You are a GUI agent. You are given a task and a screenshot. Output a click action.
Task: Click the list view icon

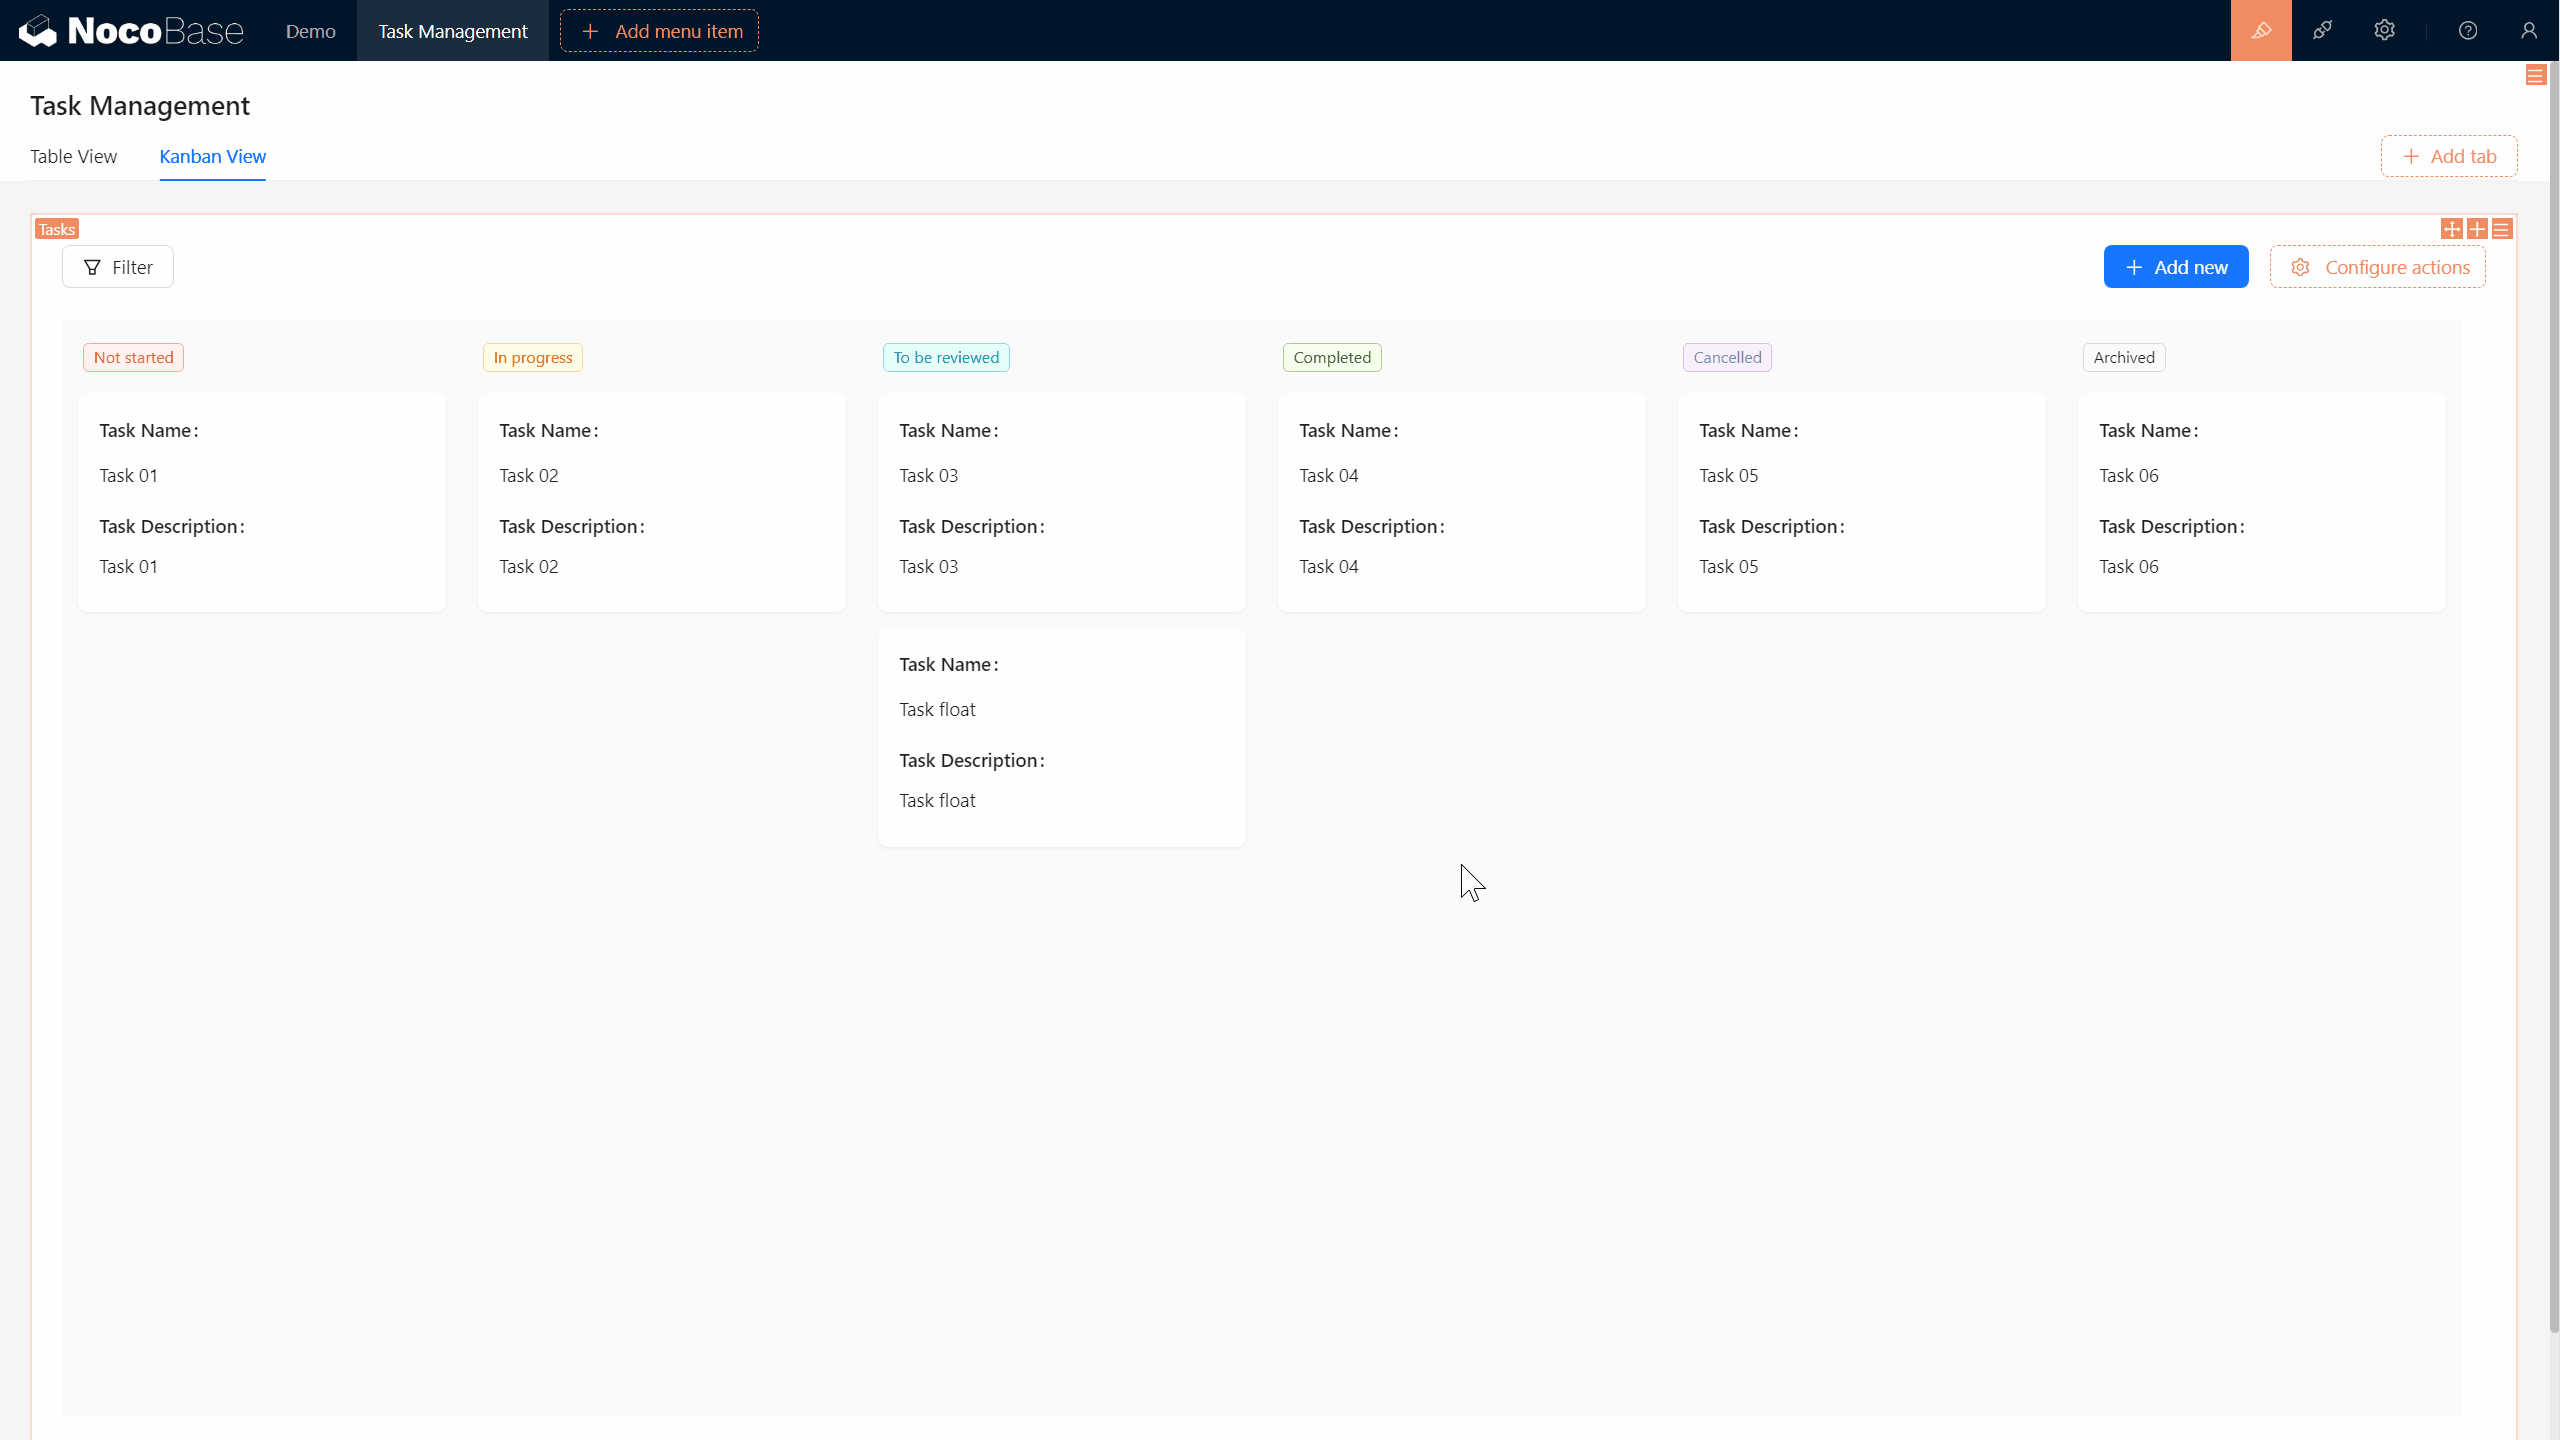(2502, 229)
